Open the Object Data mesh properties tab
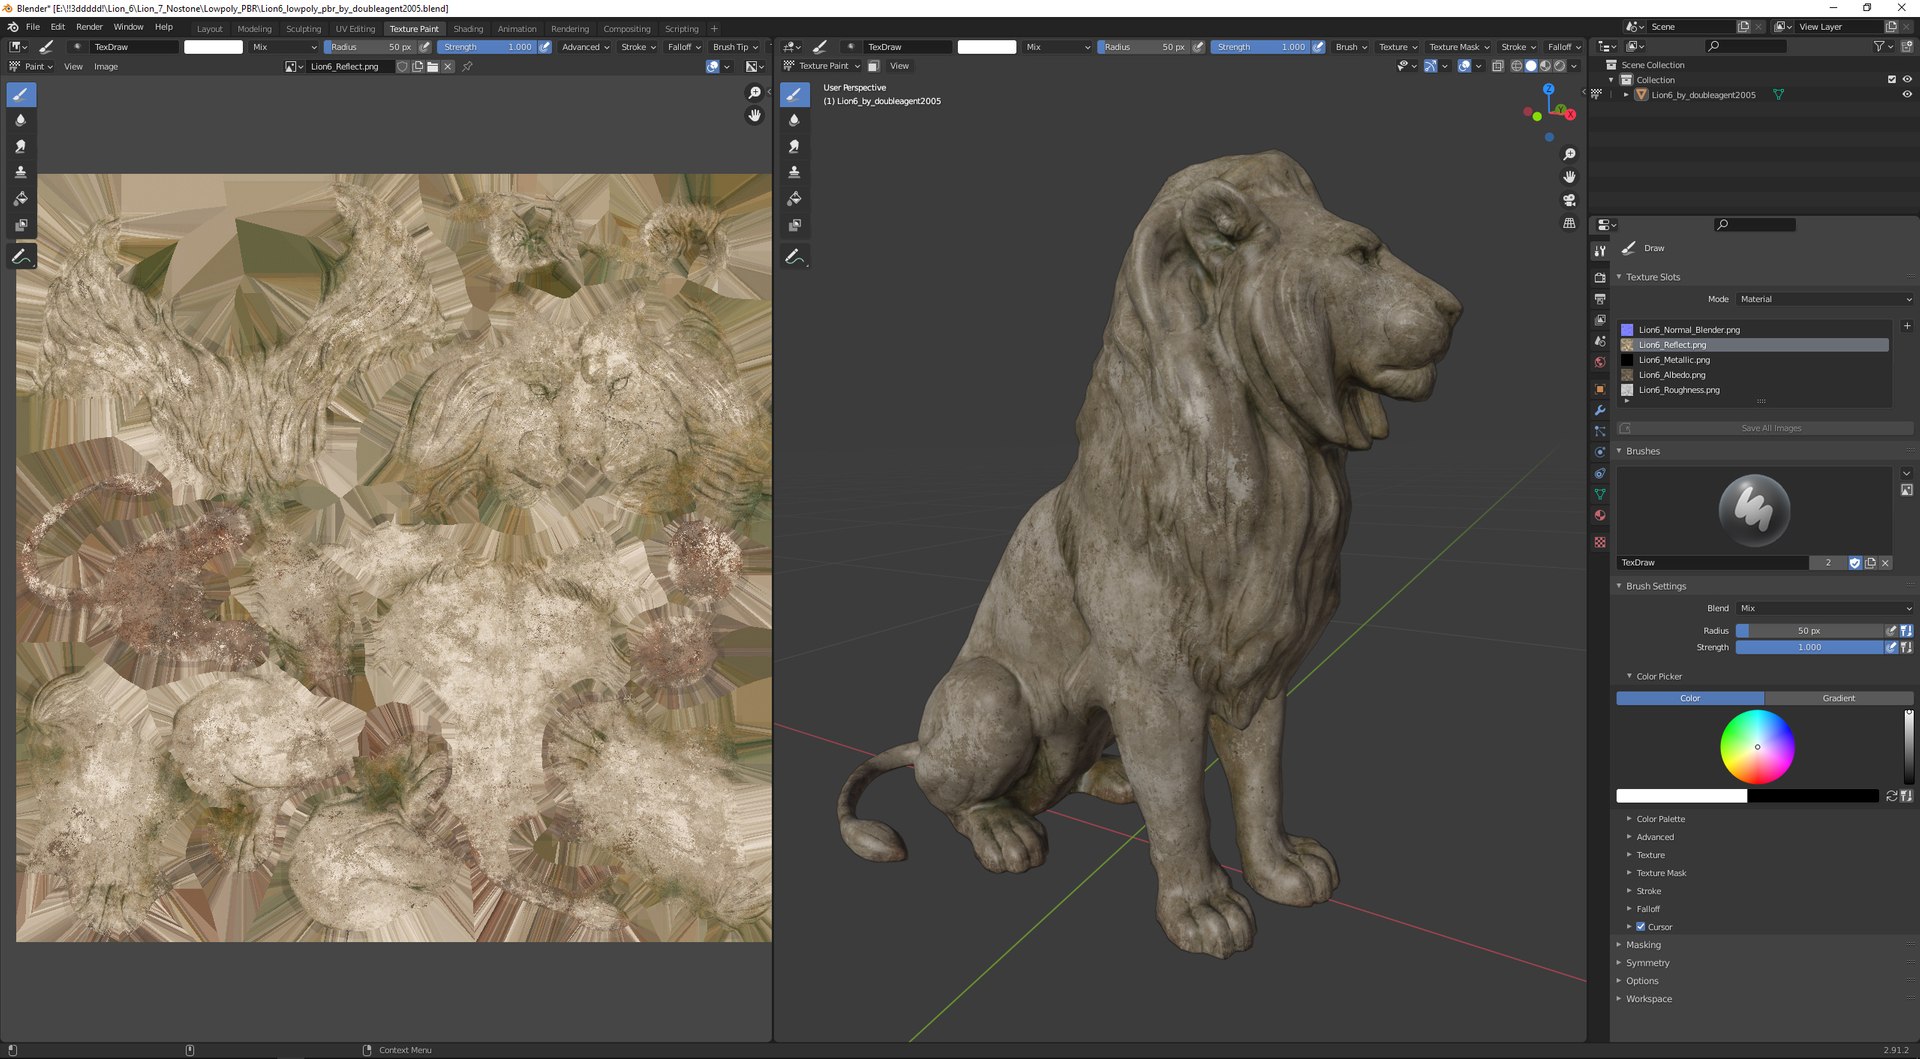Viewport: 1920px width, 1059px height. 1600,494
